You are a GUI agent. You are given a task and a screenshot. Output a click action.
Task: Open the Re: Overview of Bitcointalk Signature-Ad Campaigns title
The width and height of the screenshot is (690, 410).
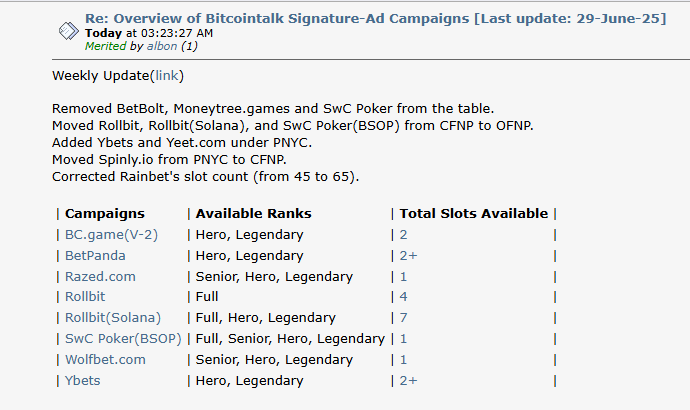coord(375,18)
